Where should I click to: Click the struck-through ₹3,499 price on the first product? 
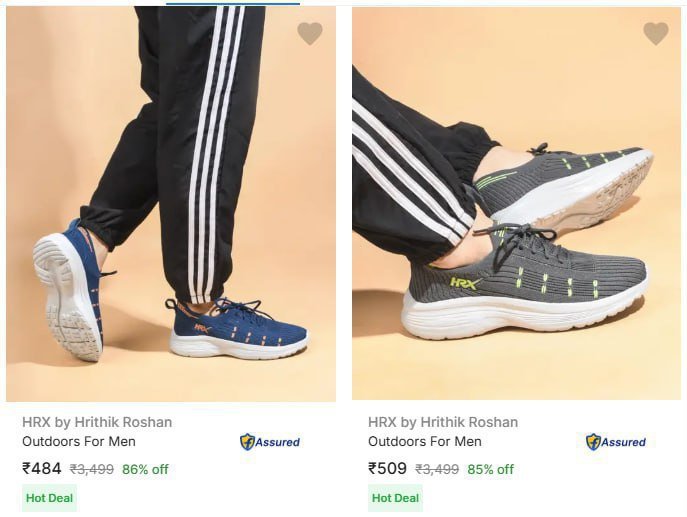(91, 469)
